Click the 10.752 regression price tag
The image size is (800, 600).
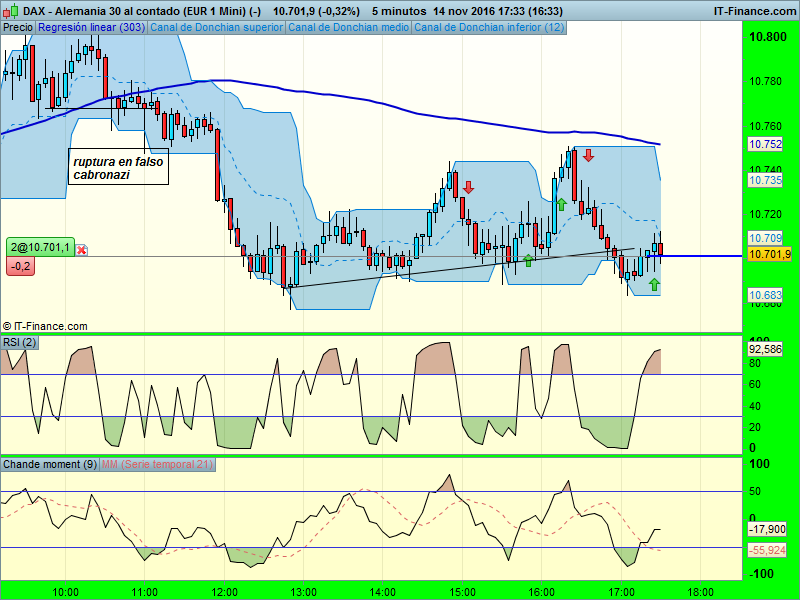click(765, 144)
